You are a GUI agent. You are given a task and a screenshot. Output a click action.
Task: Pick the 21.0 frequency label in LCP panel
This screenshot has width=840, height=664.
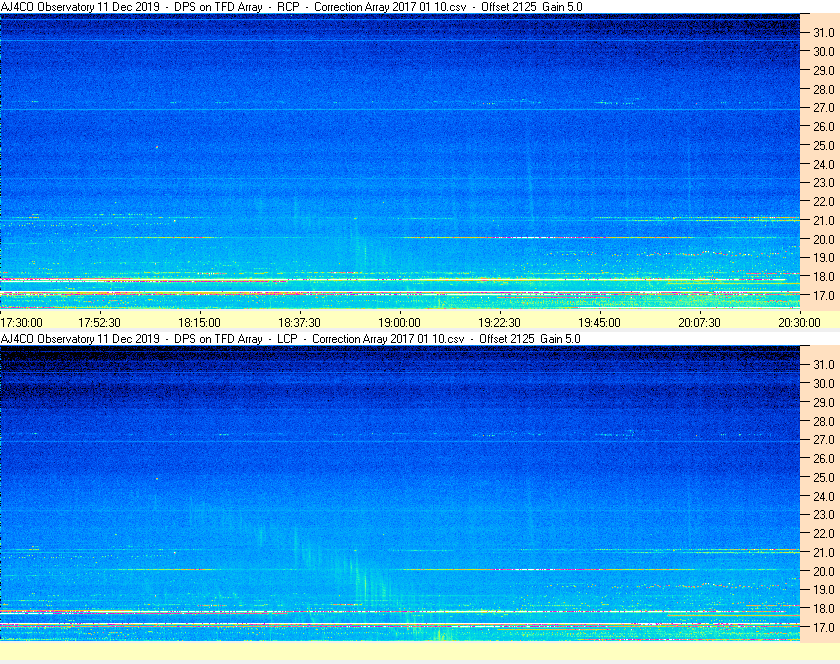point(824,552)
